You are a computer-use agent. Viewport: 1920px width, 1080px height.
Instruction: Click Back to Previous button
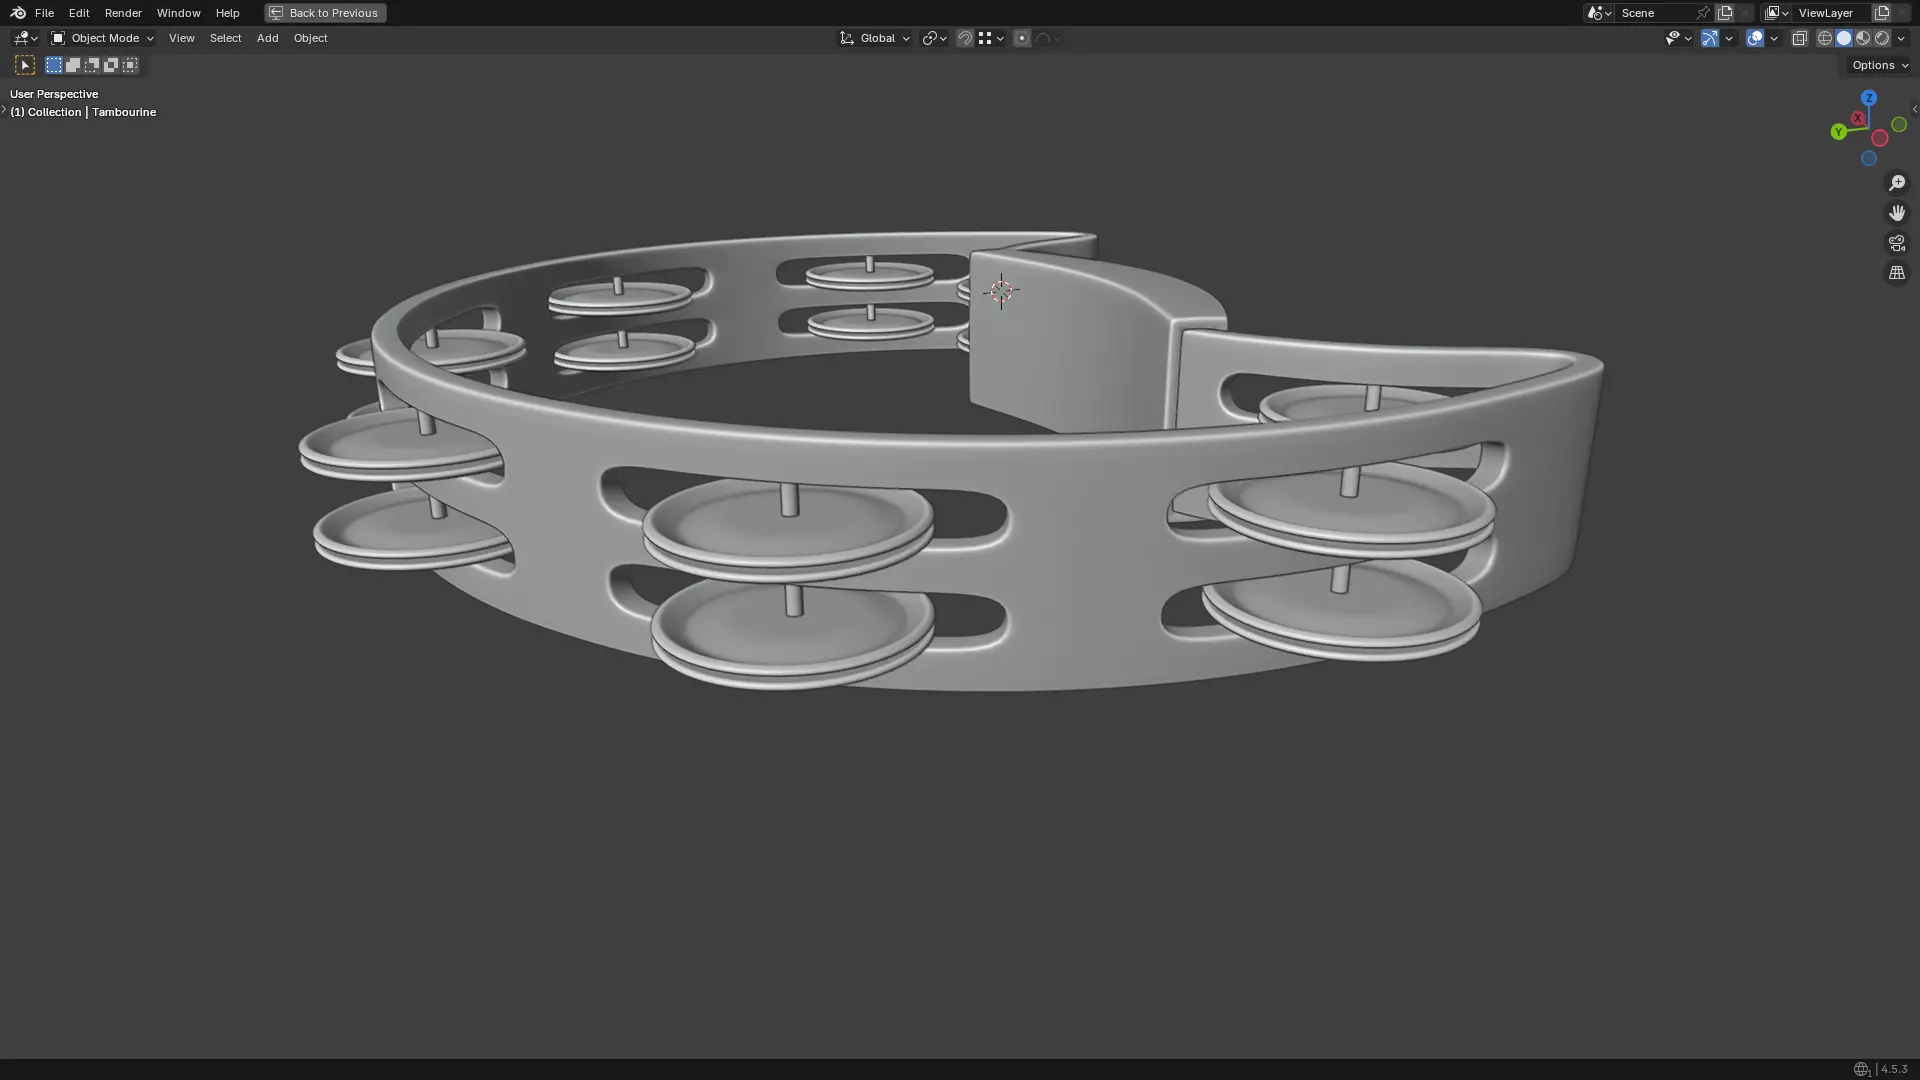pyautogui.click(x=325, y=13)
